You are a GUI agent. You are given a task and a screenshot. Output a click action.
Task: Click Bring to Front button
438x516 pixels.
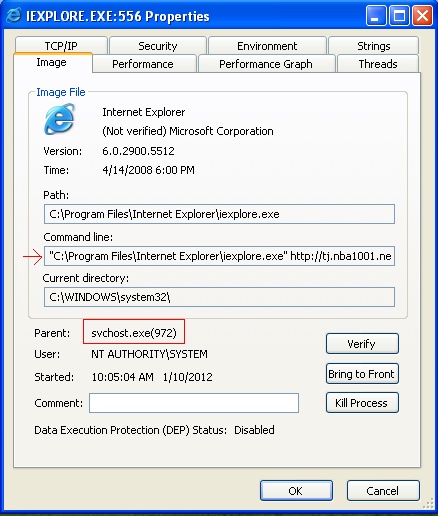coord(362,374)
